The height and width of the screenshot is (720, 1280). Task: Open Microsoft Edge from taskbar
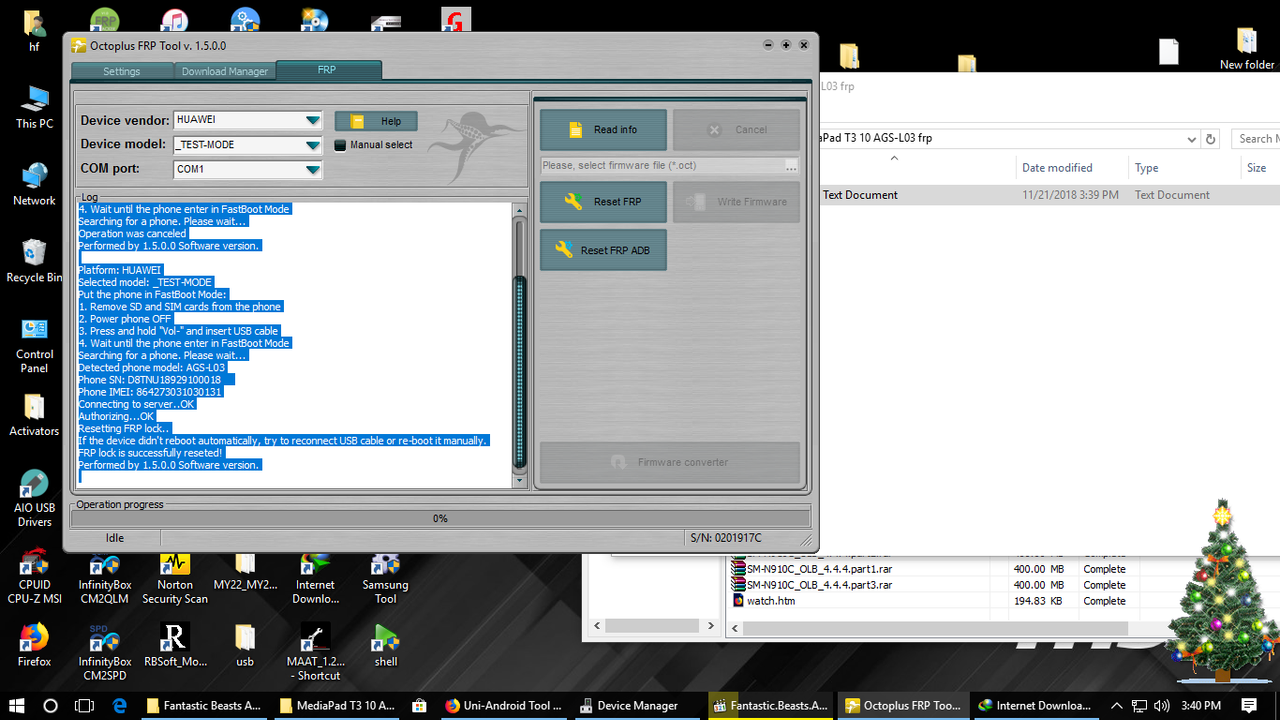click(120, 705)
